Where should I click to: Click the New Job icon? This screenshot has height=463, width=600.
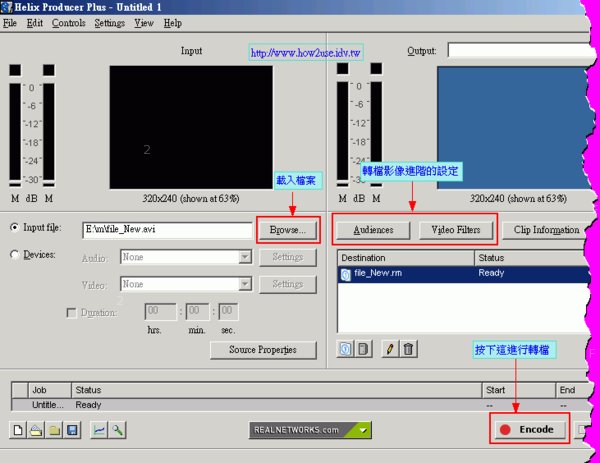point(18,430)
